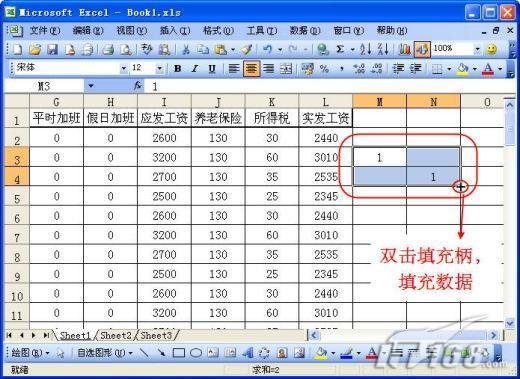
Task: Select cell containing 3200 in row 3
Action: (164, 157)
